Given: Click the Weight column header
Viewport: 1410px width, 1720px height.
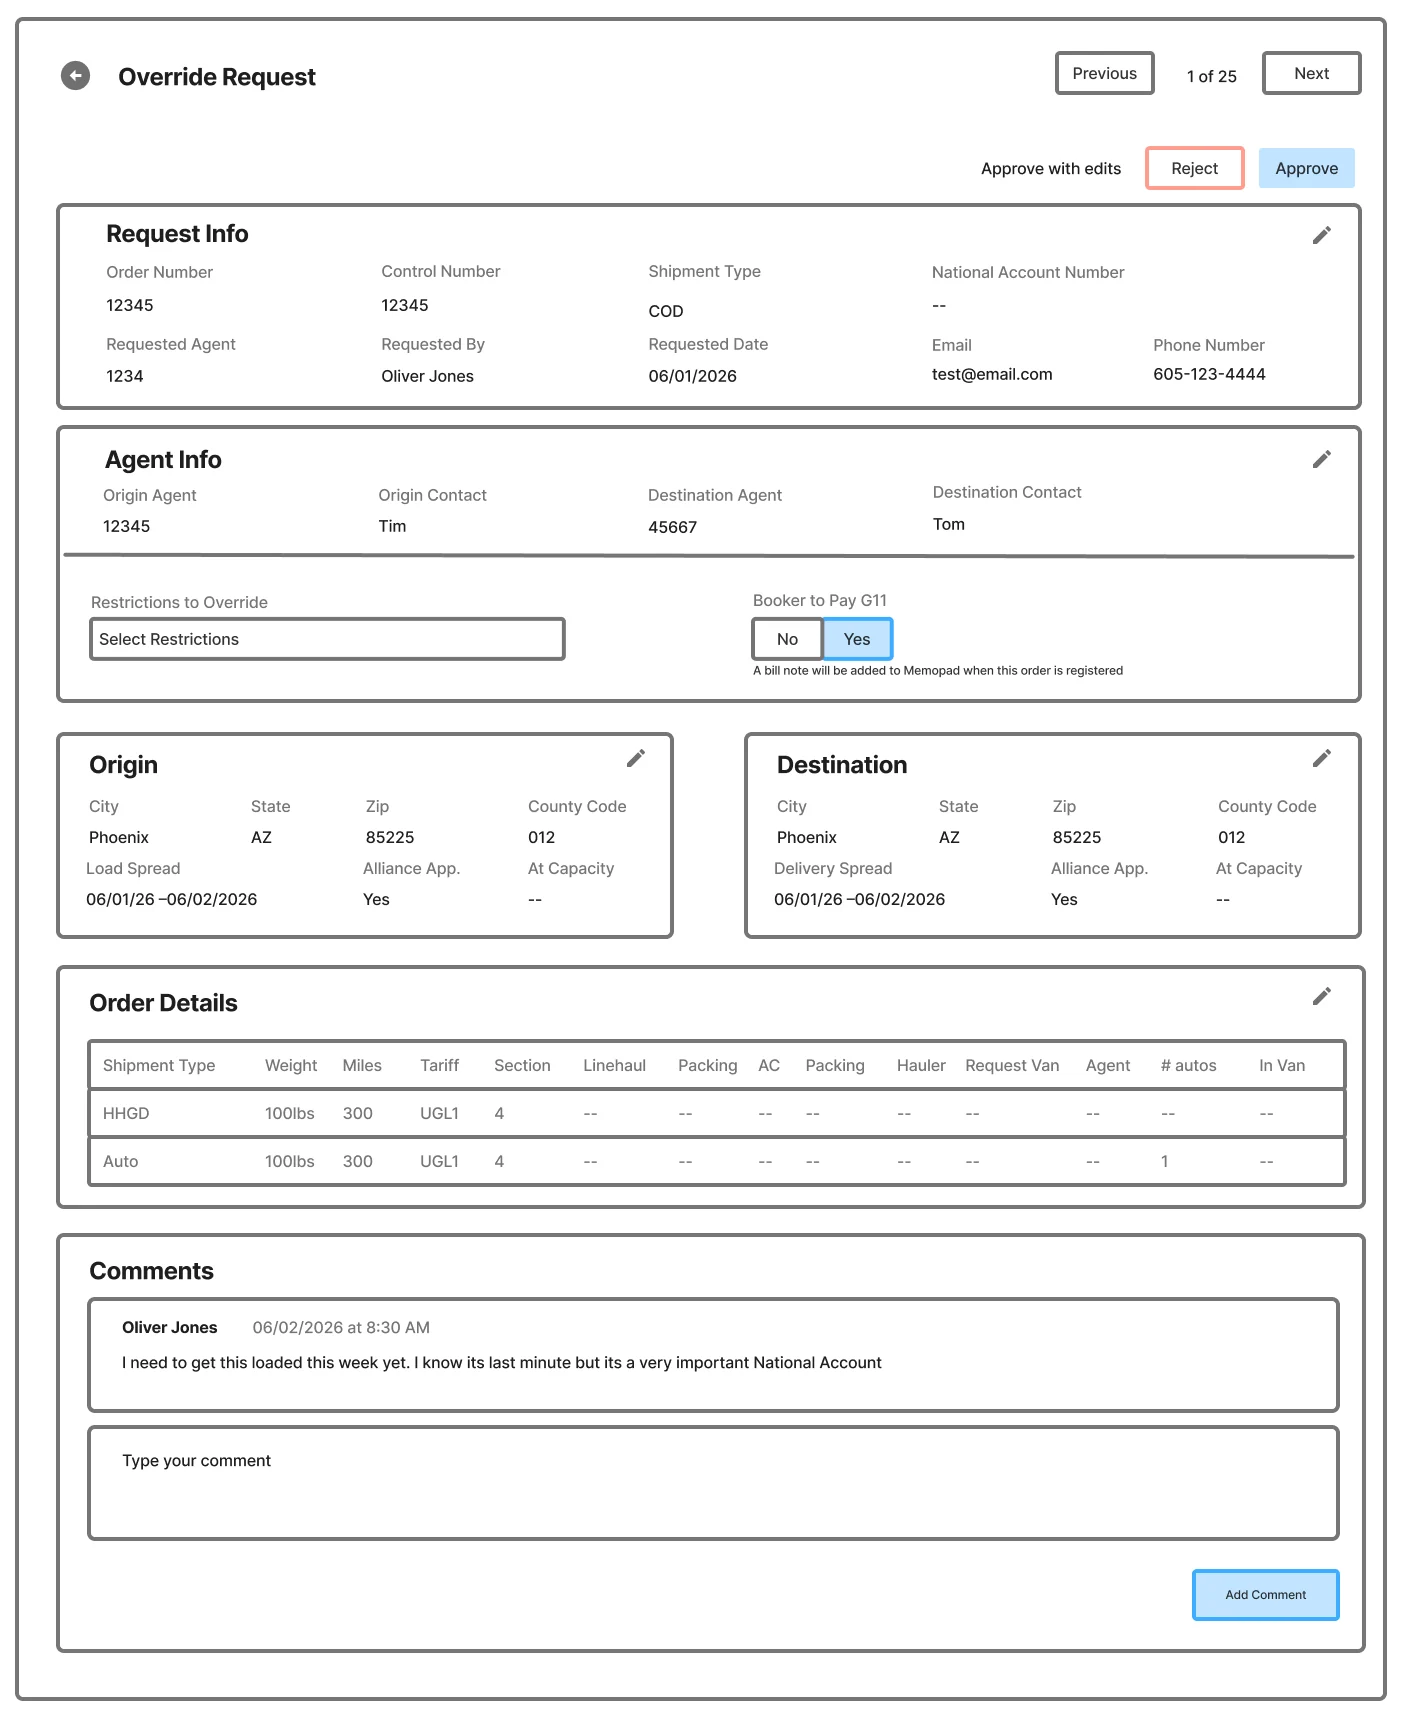Looking at the screenshot, I should coord(291,1065).
